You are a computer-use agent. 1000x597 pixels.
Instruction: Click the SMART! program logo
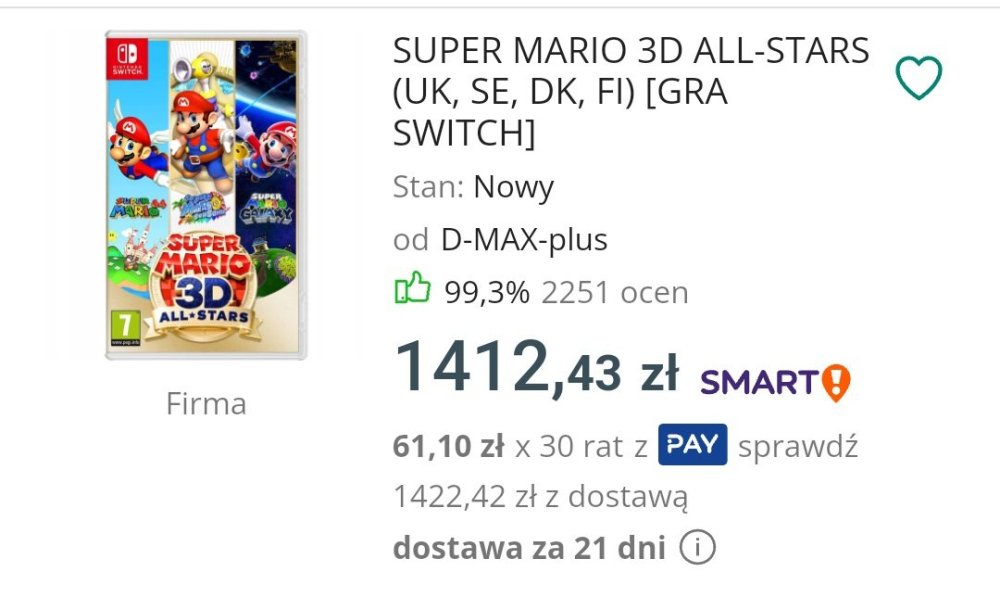(x=775, y=381)
